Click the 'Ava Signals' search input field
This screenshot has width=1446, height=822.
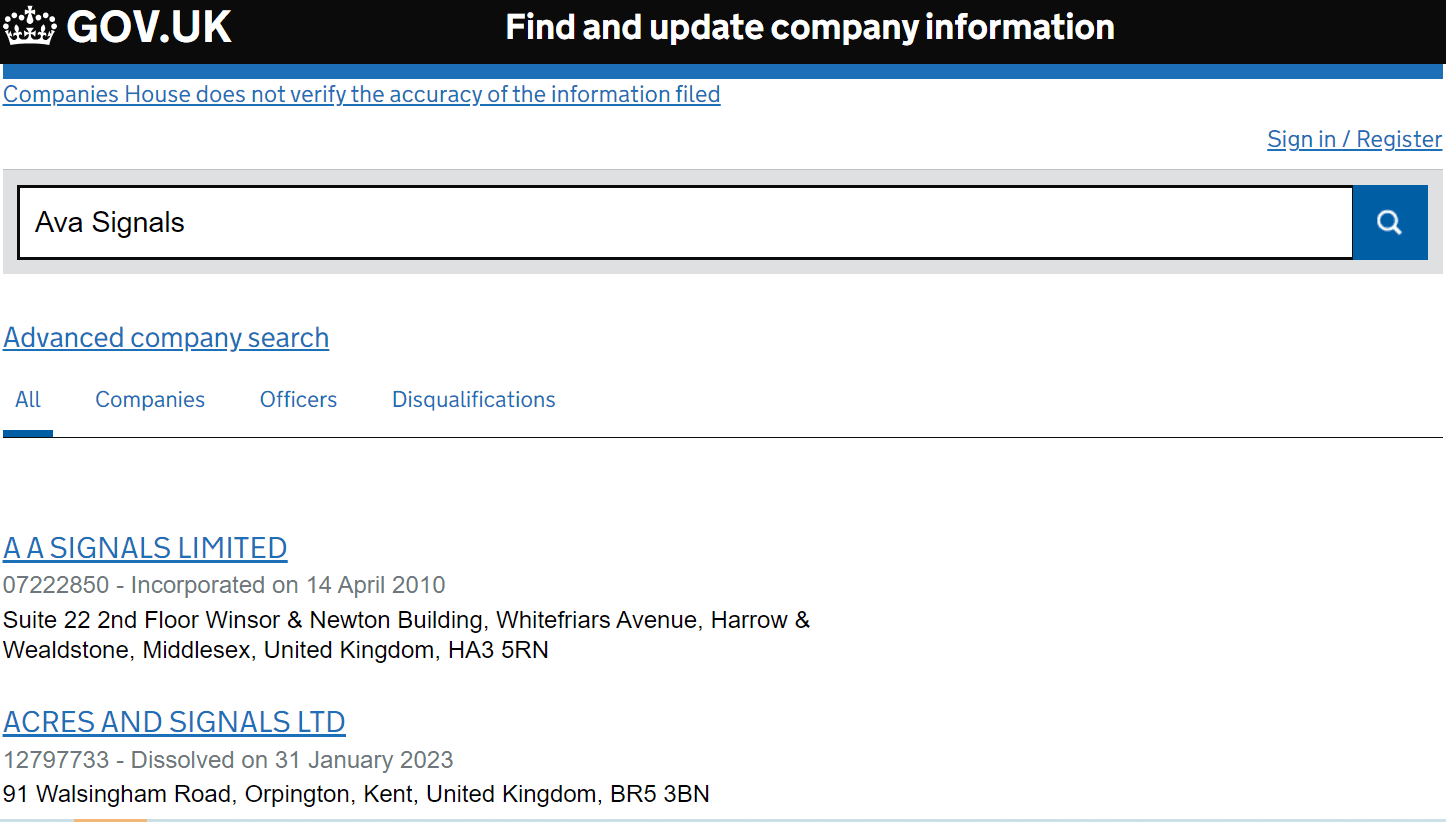686,222
